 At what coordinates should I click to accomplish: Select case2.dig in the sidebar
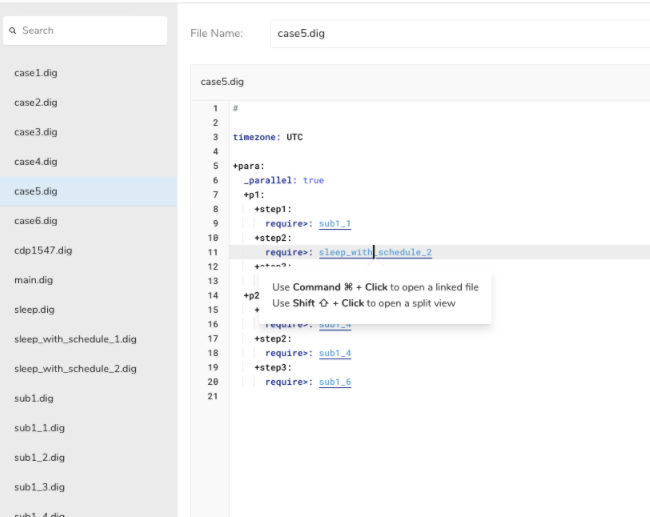coord(35,102)
